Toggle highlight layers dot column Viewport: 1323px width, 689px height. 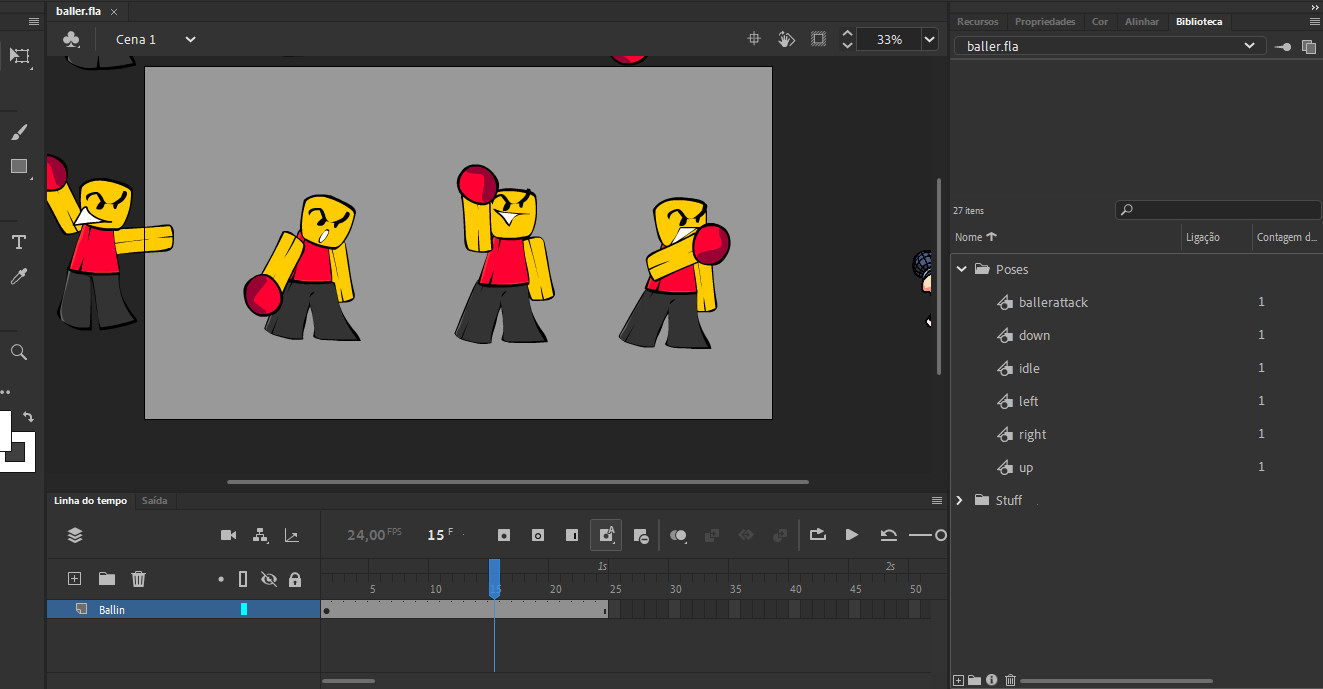click(x=221, y=579)
